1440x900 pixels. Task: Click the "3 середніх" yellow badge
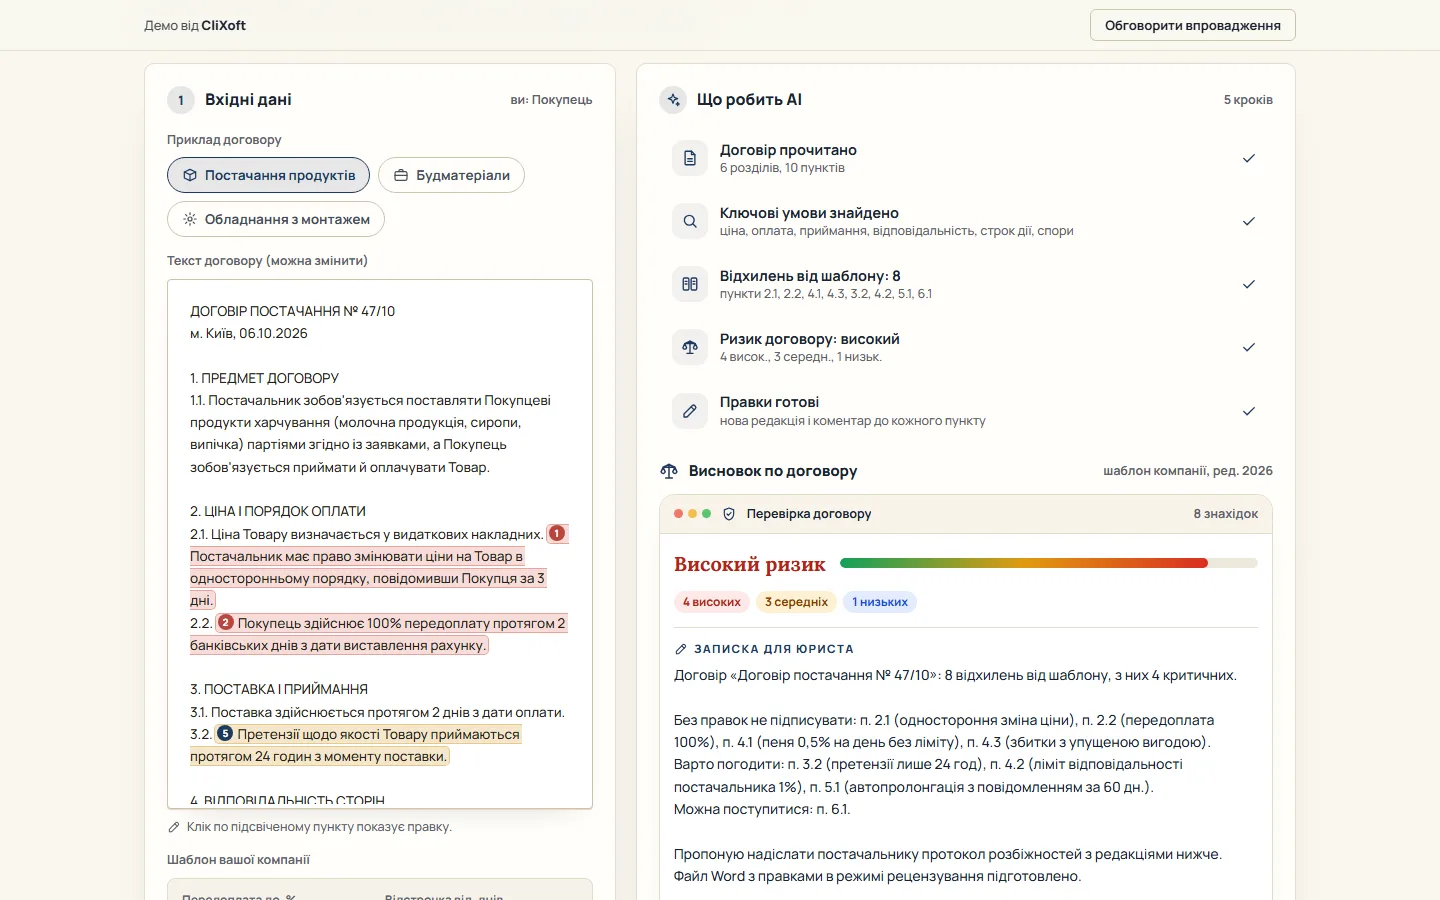797,602
